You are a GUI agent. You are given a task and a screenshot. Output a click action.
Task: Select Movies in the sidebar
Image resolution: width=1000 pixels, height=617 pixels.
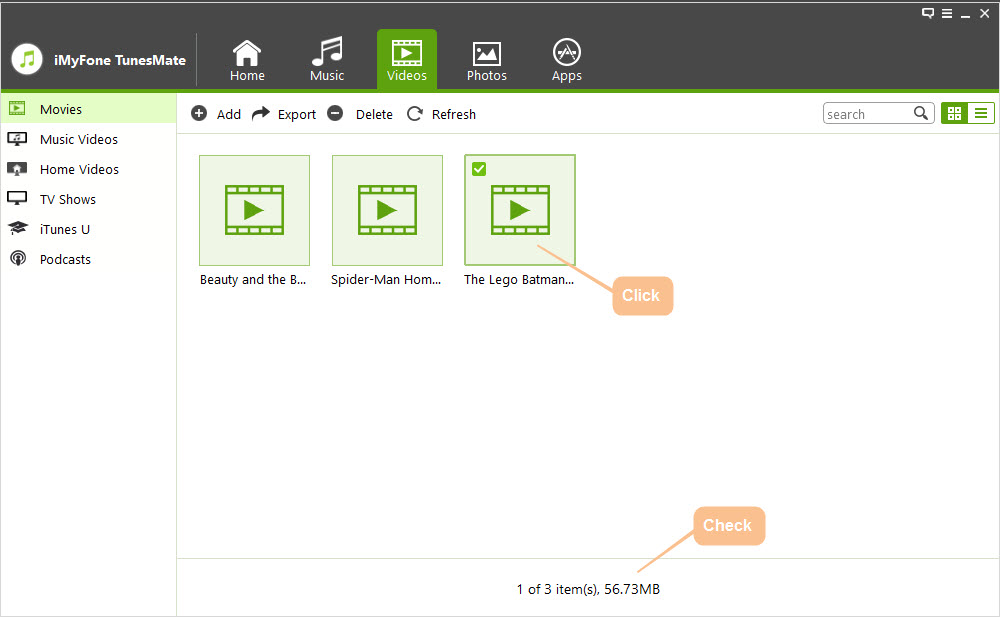(89, 109)
